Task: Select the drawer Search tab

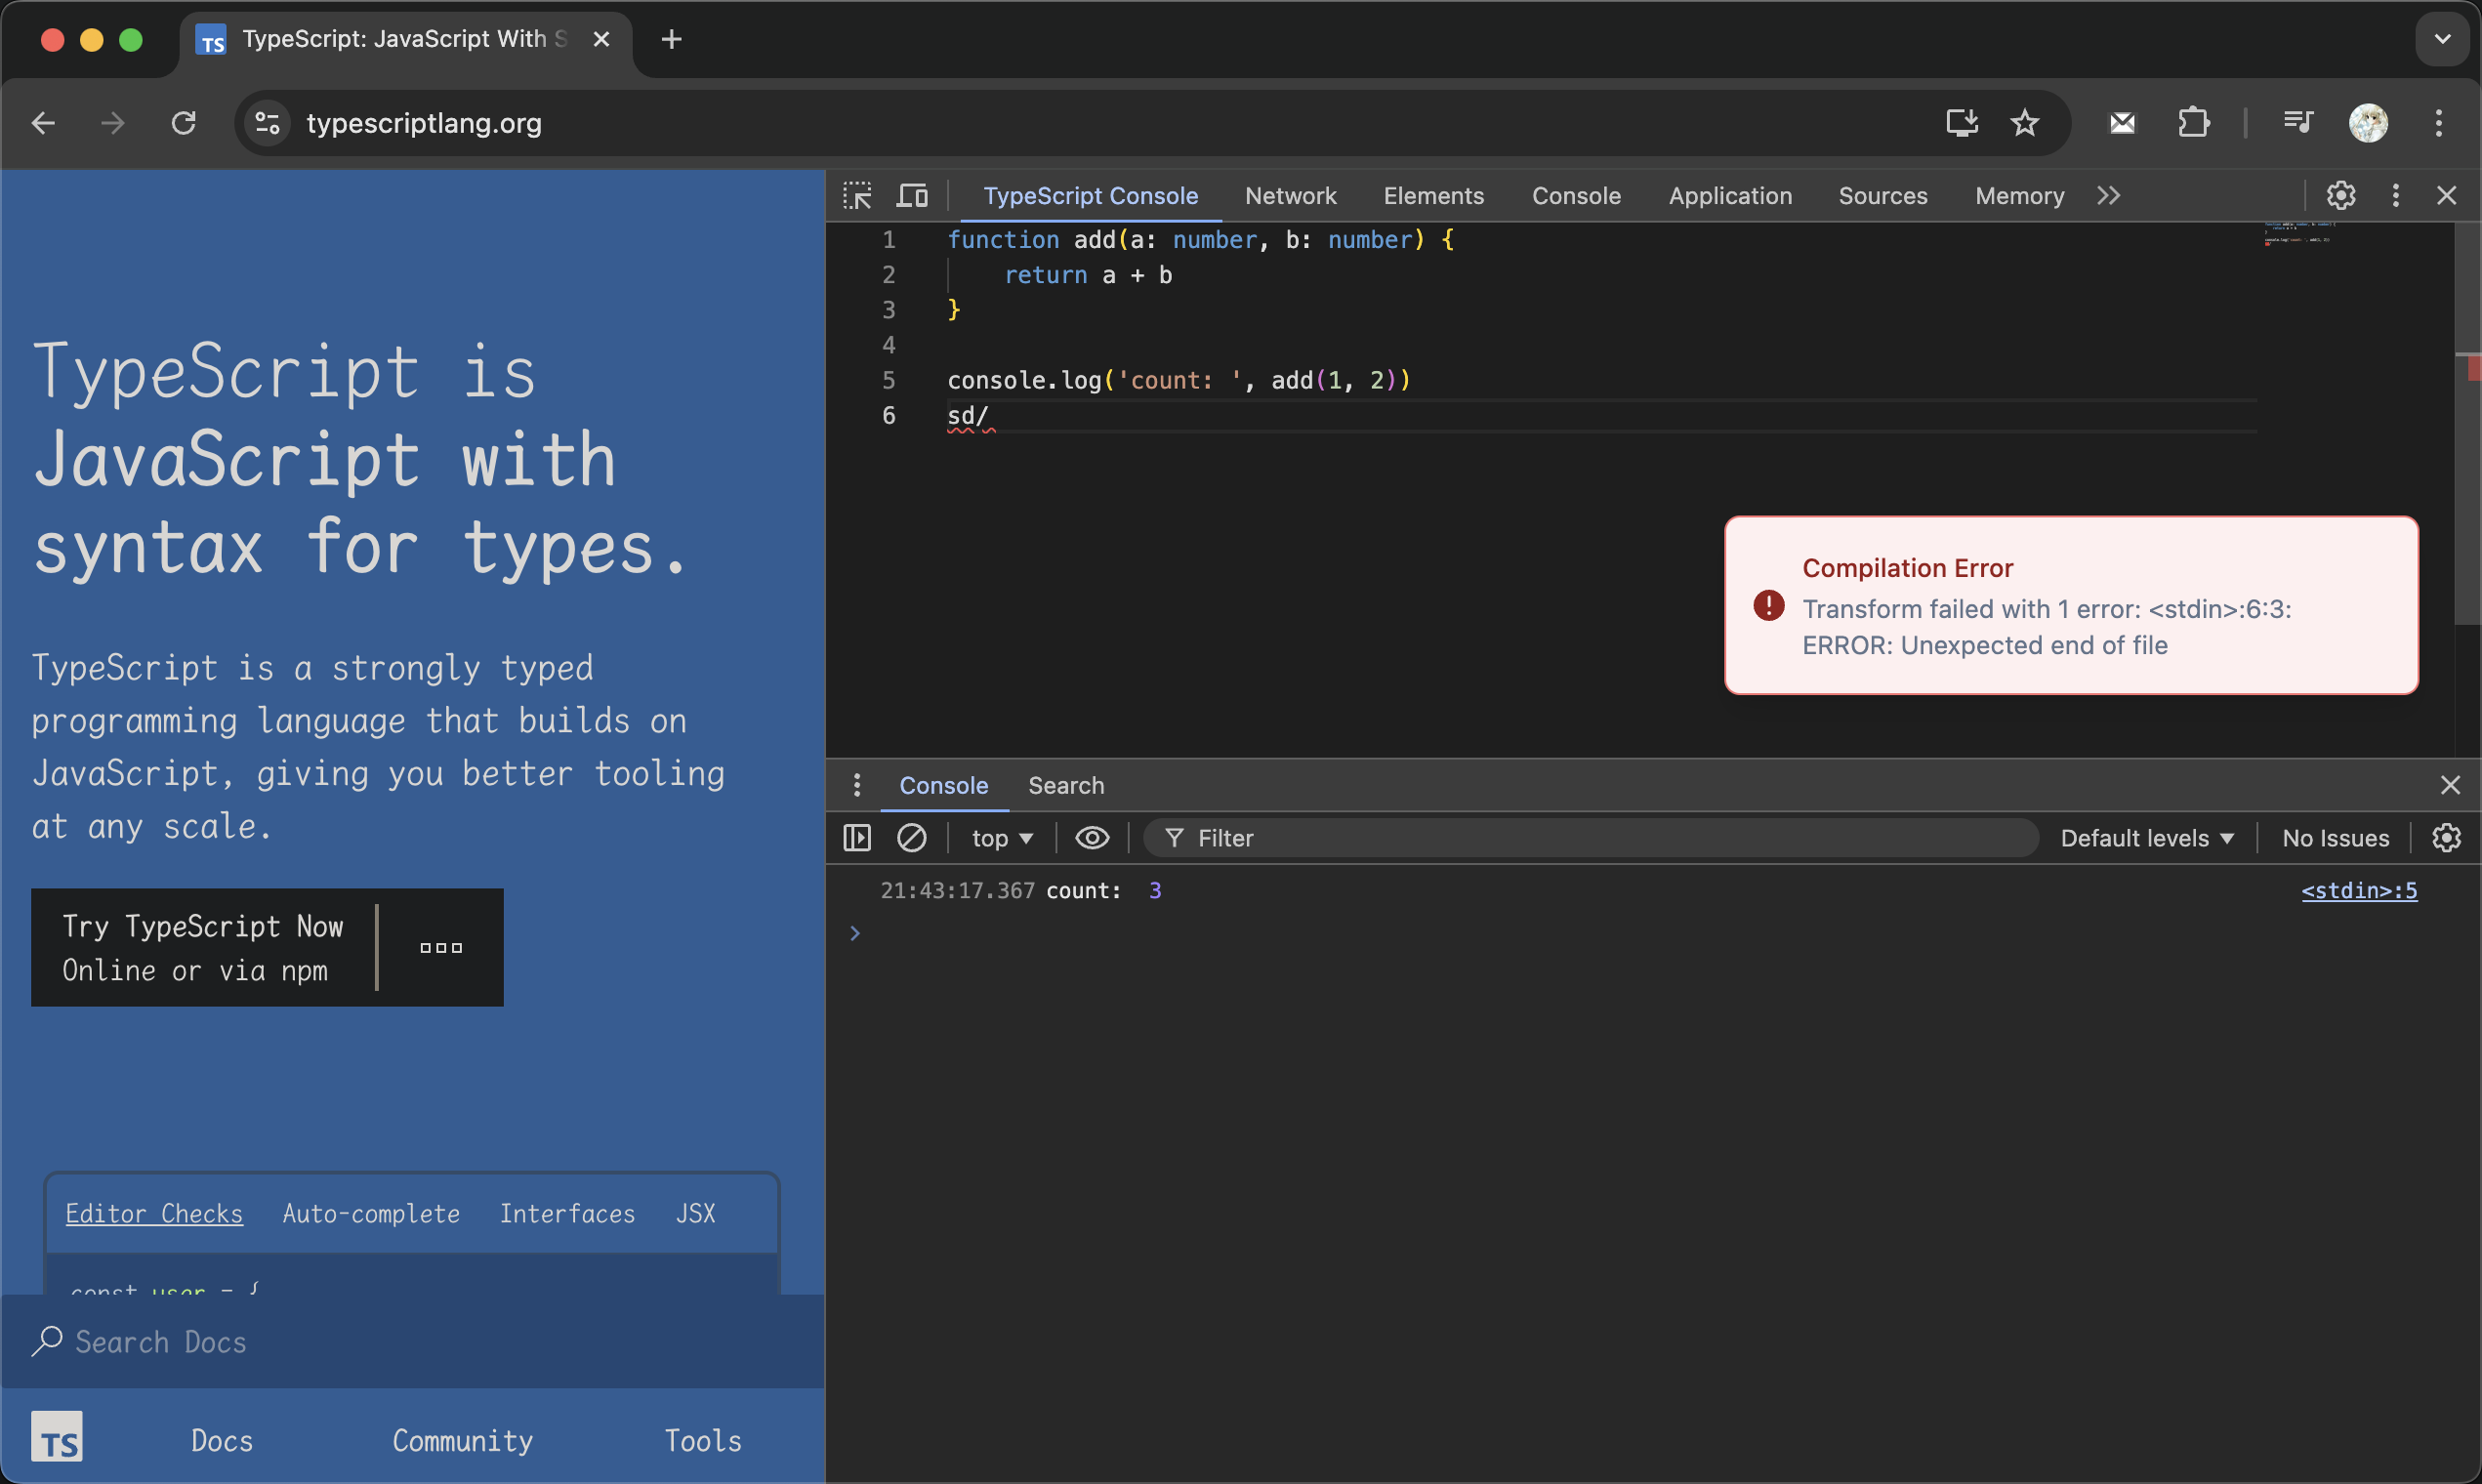Action: click(x=1066, y=786)
